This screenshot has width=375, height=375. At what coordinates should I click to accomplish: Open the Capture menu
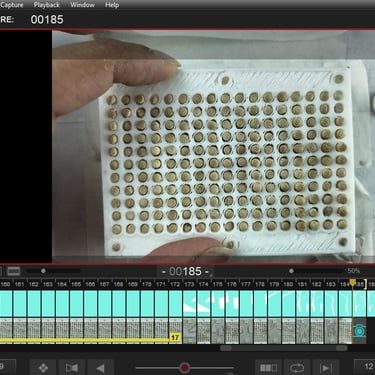[x=12, y=5]
